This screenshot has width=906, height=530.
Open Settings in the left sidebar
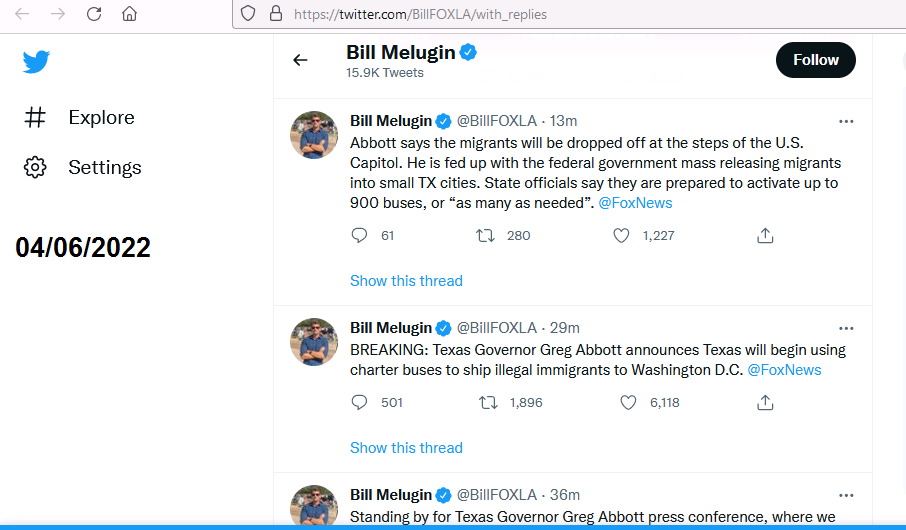(104, 167)
